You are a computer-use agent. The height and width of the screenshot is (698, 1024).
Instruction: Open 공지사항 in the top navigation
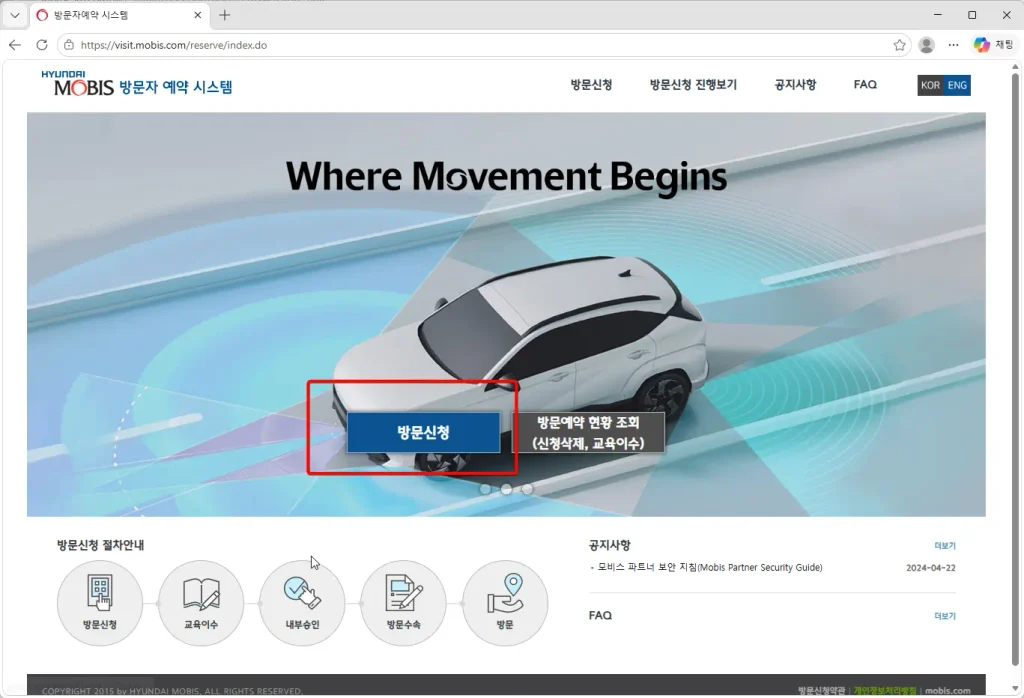click(795, 84)
